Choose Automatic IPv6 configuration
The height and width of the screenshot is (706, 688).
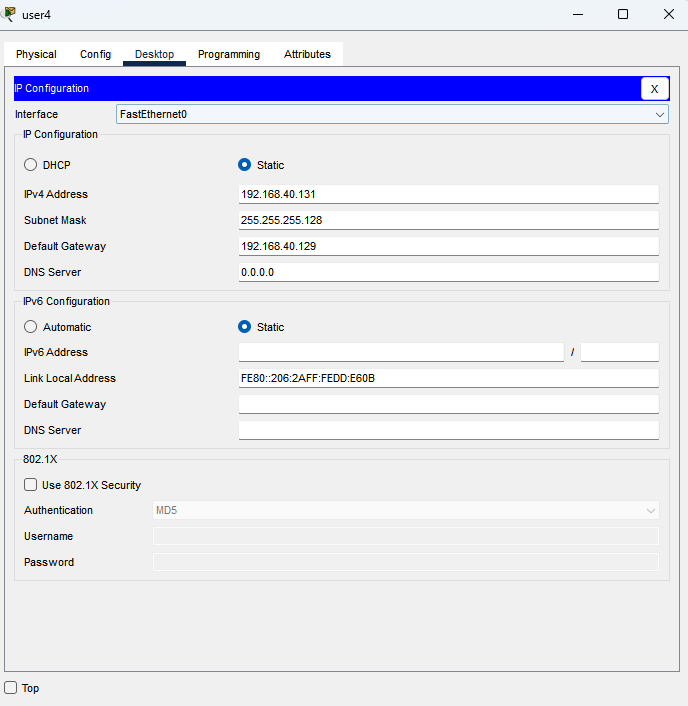pos(30,327)
